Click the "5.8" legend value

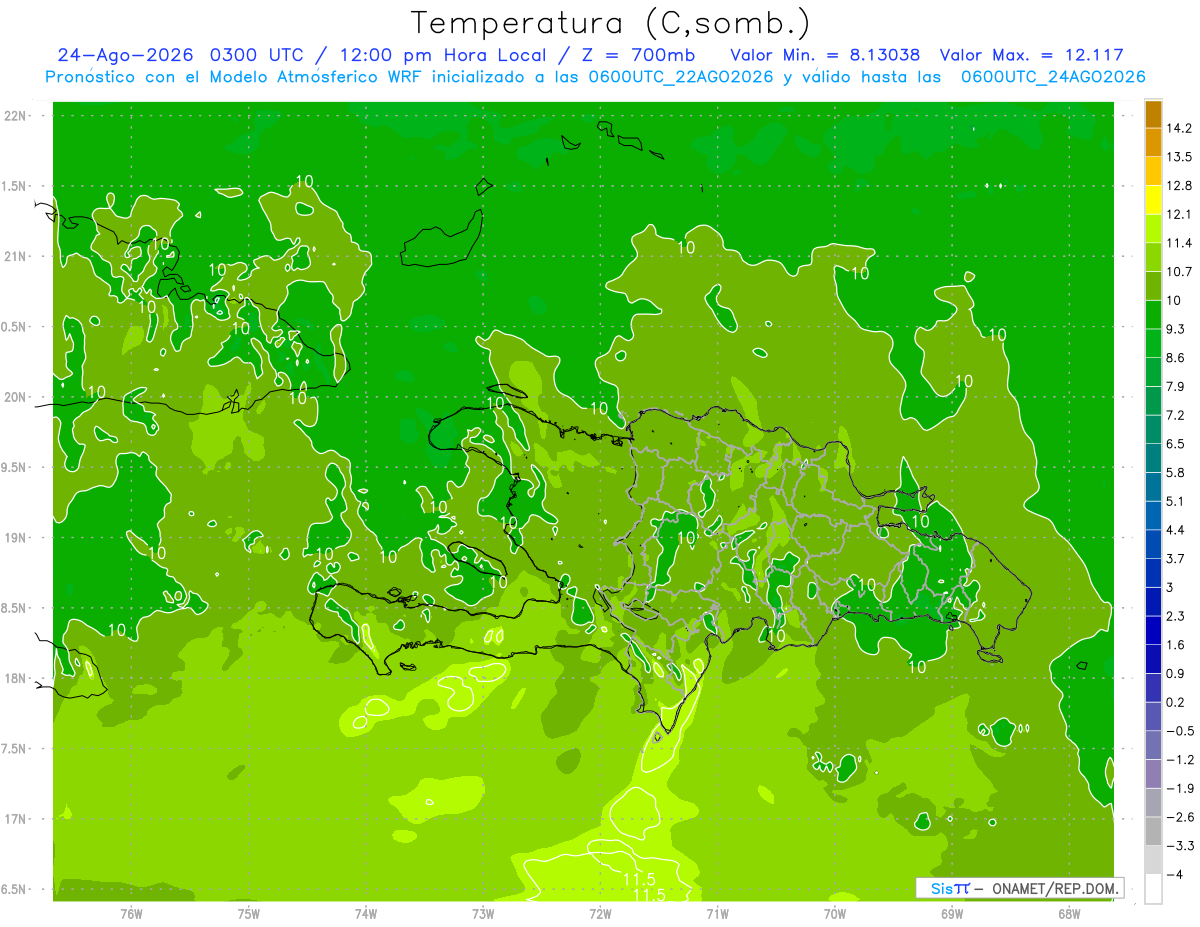pos(1176,473)
